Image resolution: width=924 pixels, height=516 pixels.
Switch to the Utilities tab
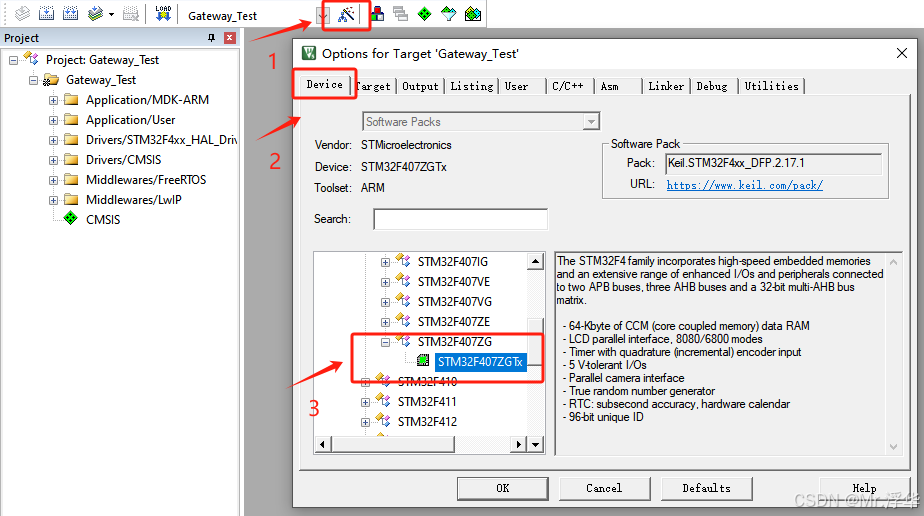coord(771,87)
